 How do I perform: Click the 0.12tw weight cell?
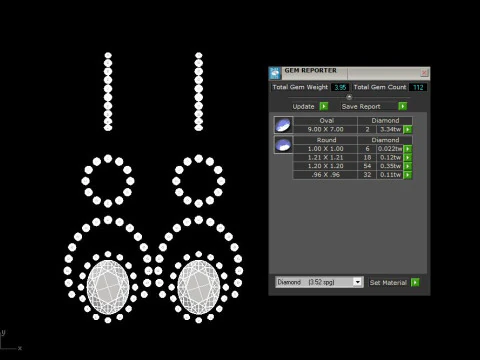(390, 157)
